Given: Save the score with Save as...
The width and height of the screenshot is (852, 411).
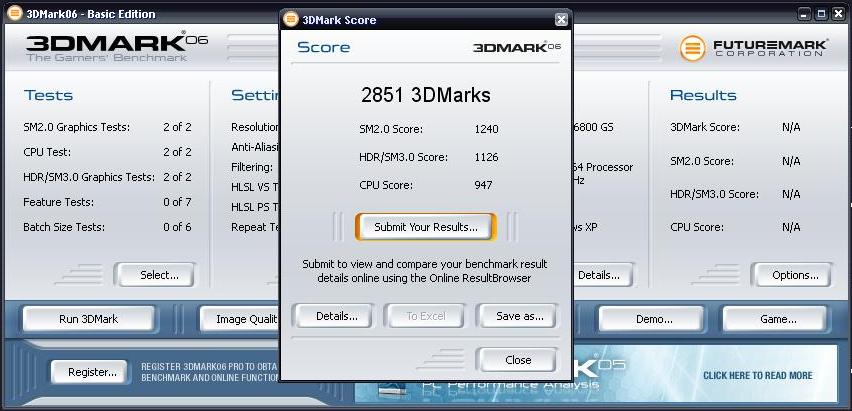Looking at the screenshot, I should (517, 316).
